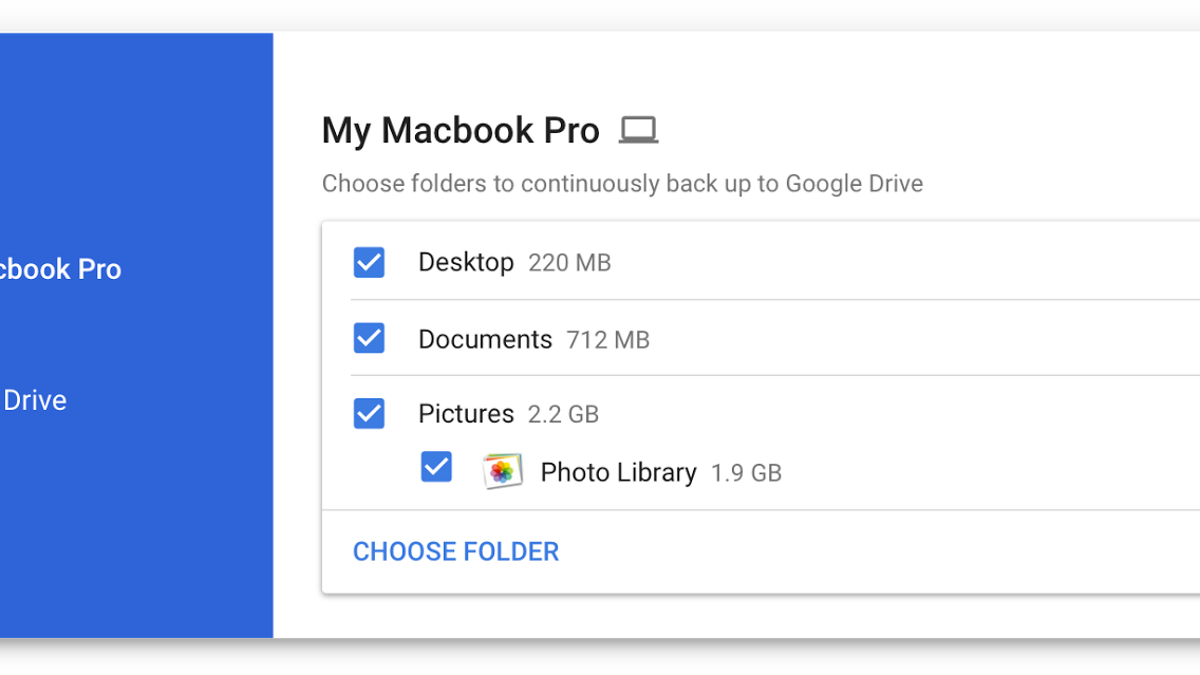Screen dimensions: 1200x675
Task: Select the Photo Library entry label
Action: point(618,472)
